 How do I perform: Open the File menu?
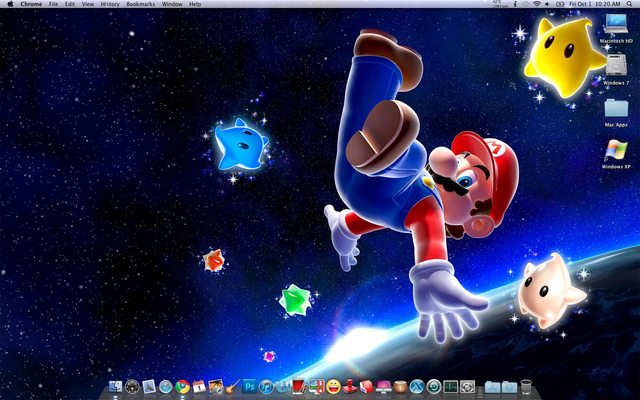tap(53, 4)
